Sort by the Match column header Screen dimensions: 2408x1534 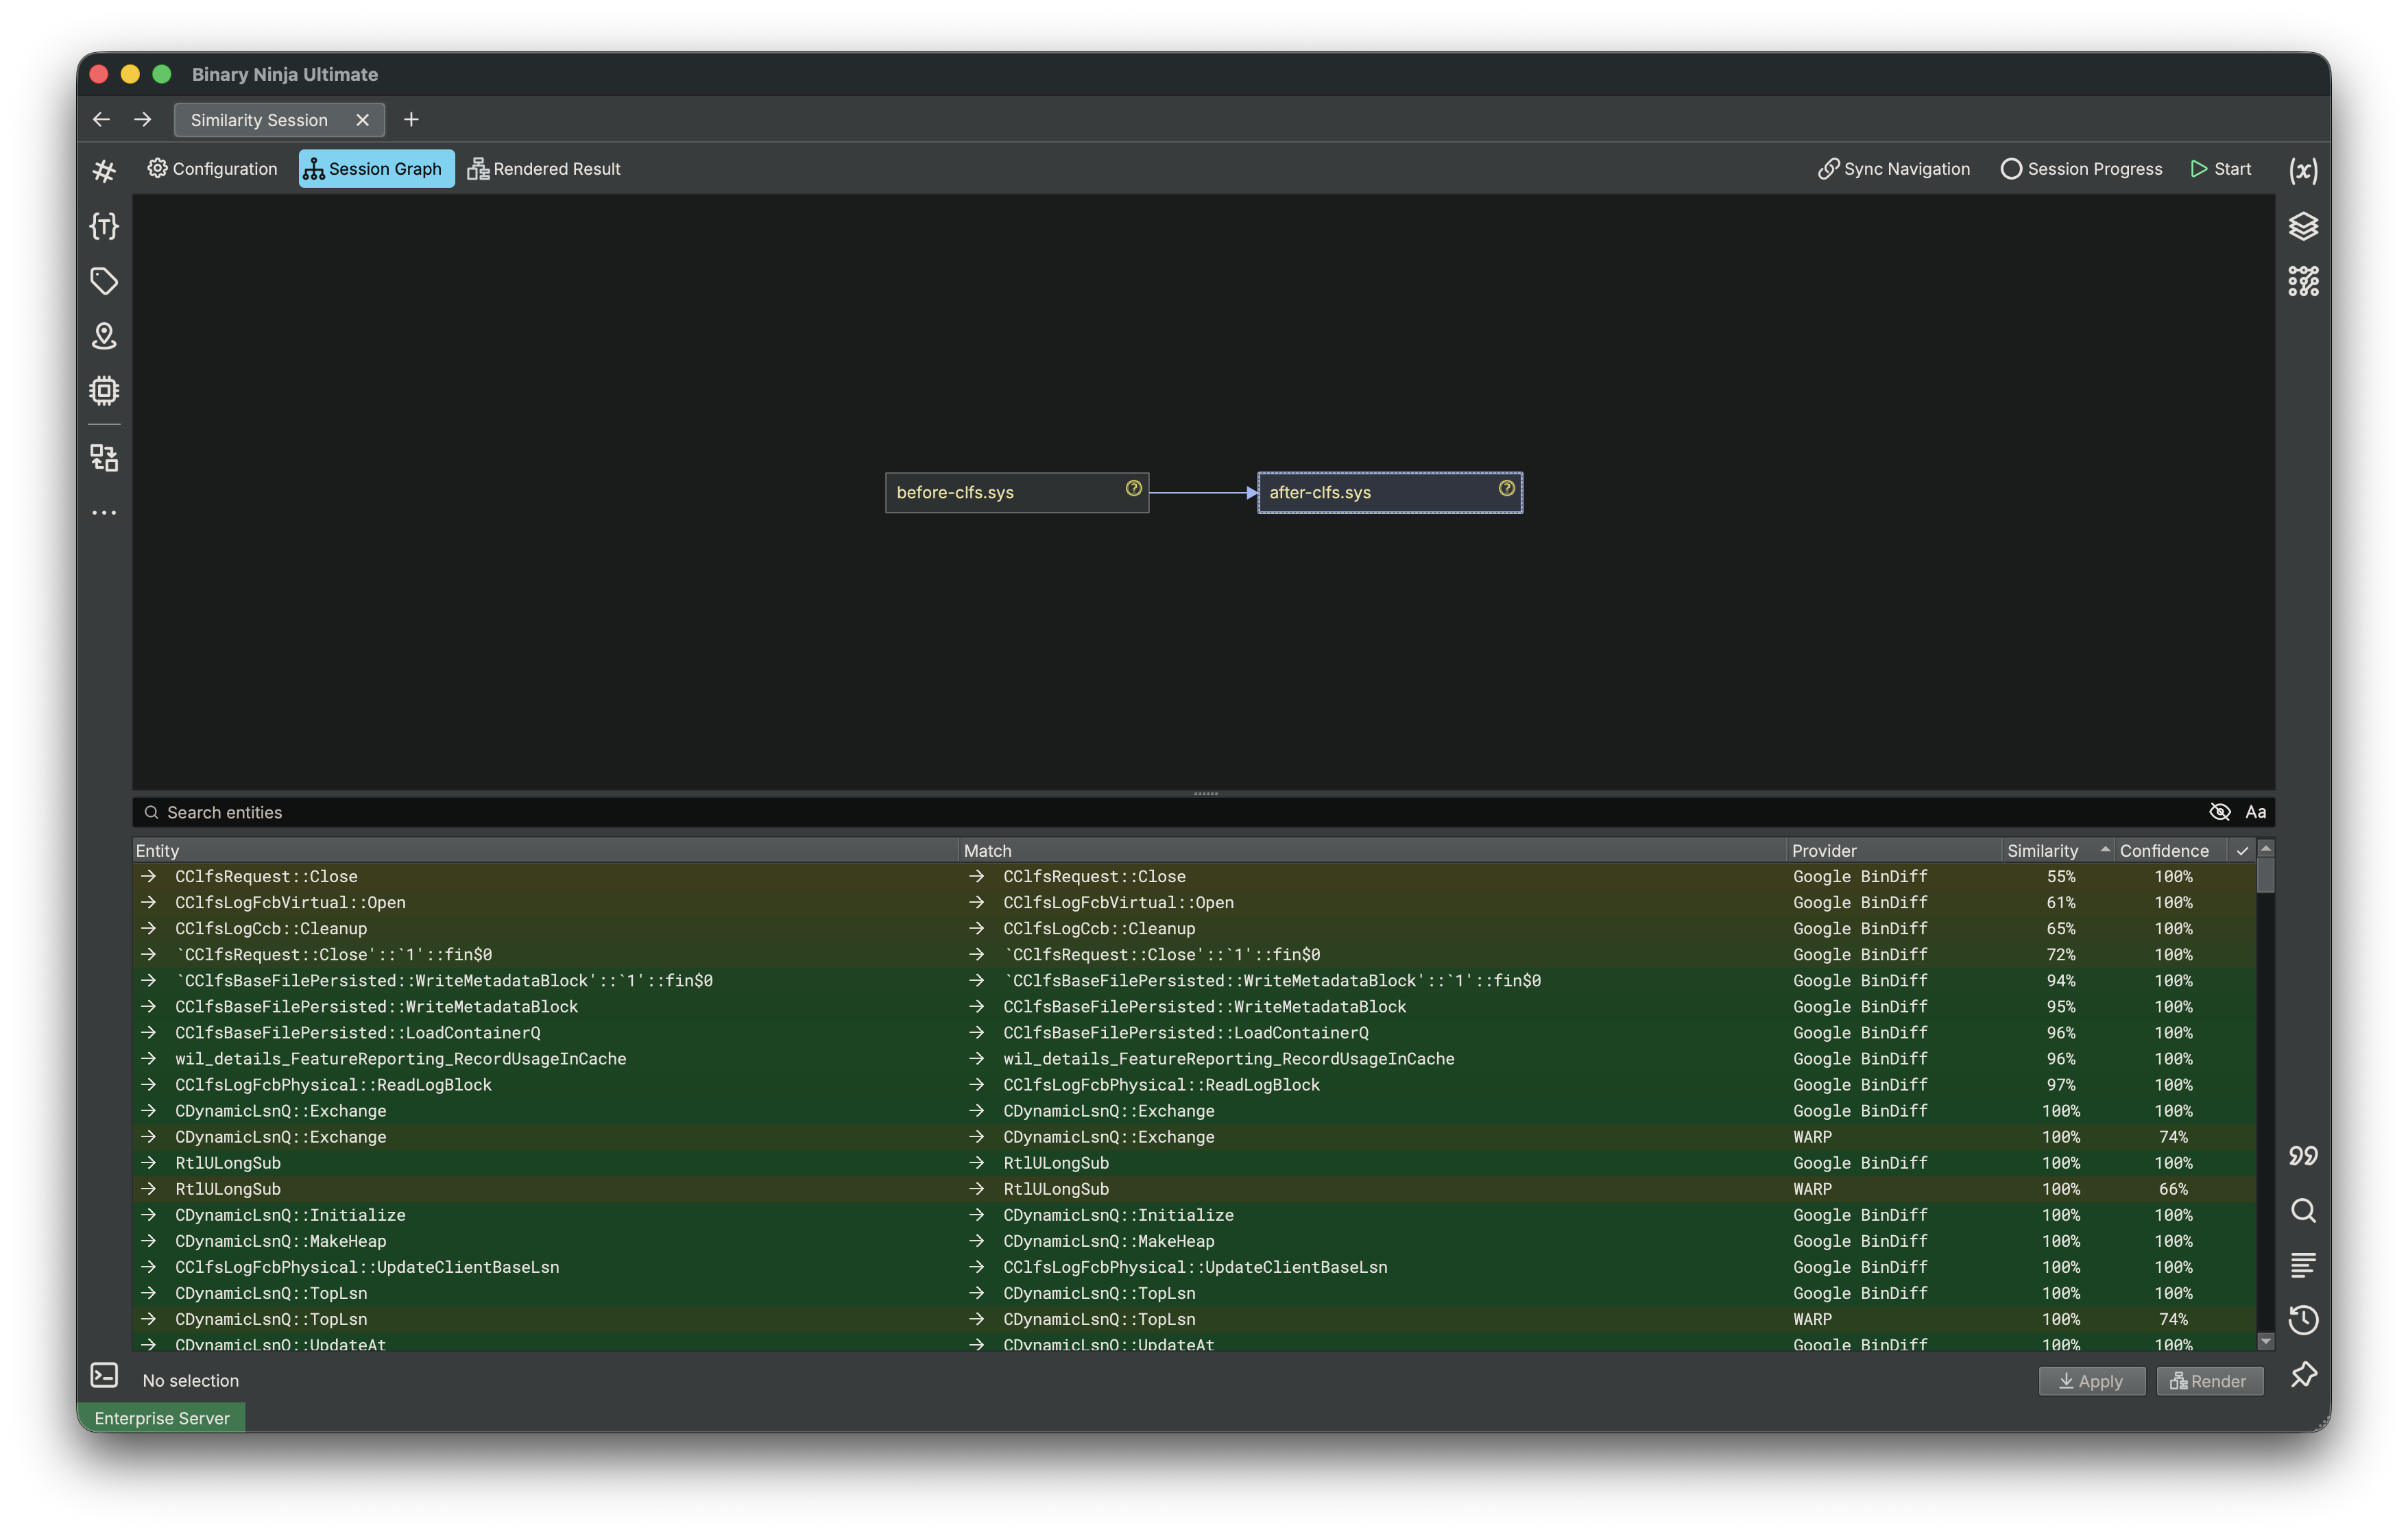1372,851
